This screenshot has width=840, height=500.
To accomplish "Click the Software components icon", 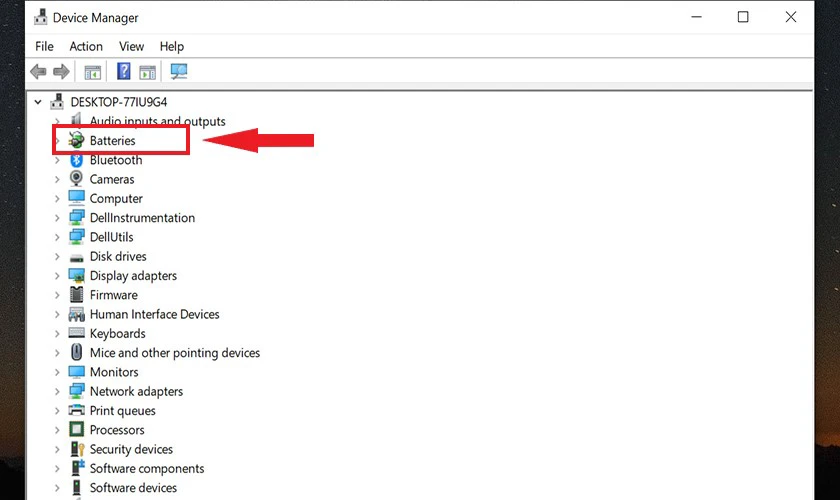I will coord(78,468).
